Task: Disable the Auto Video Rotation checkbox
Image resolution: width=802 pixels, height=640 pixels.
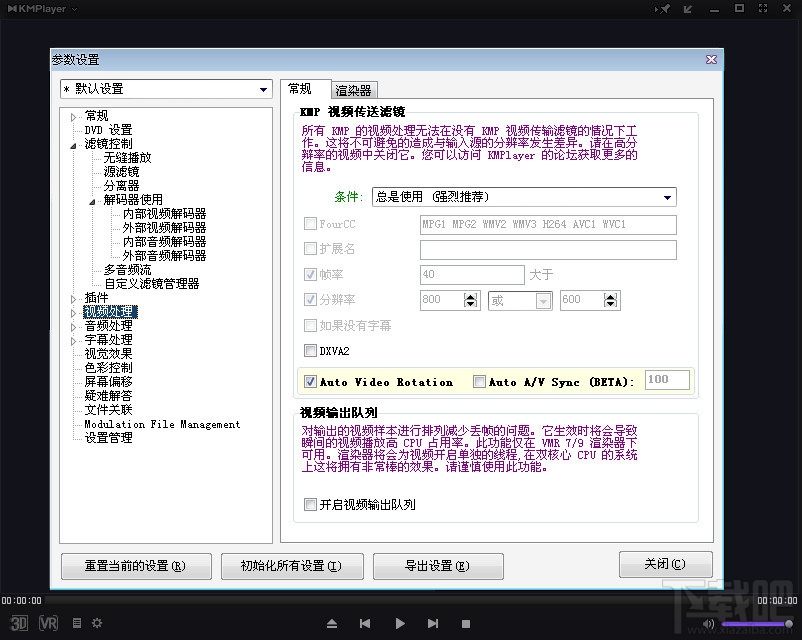Action: [311, 381]
